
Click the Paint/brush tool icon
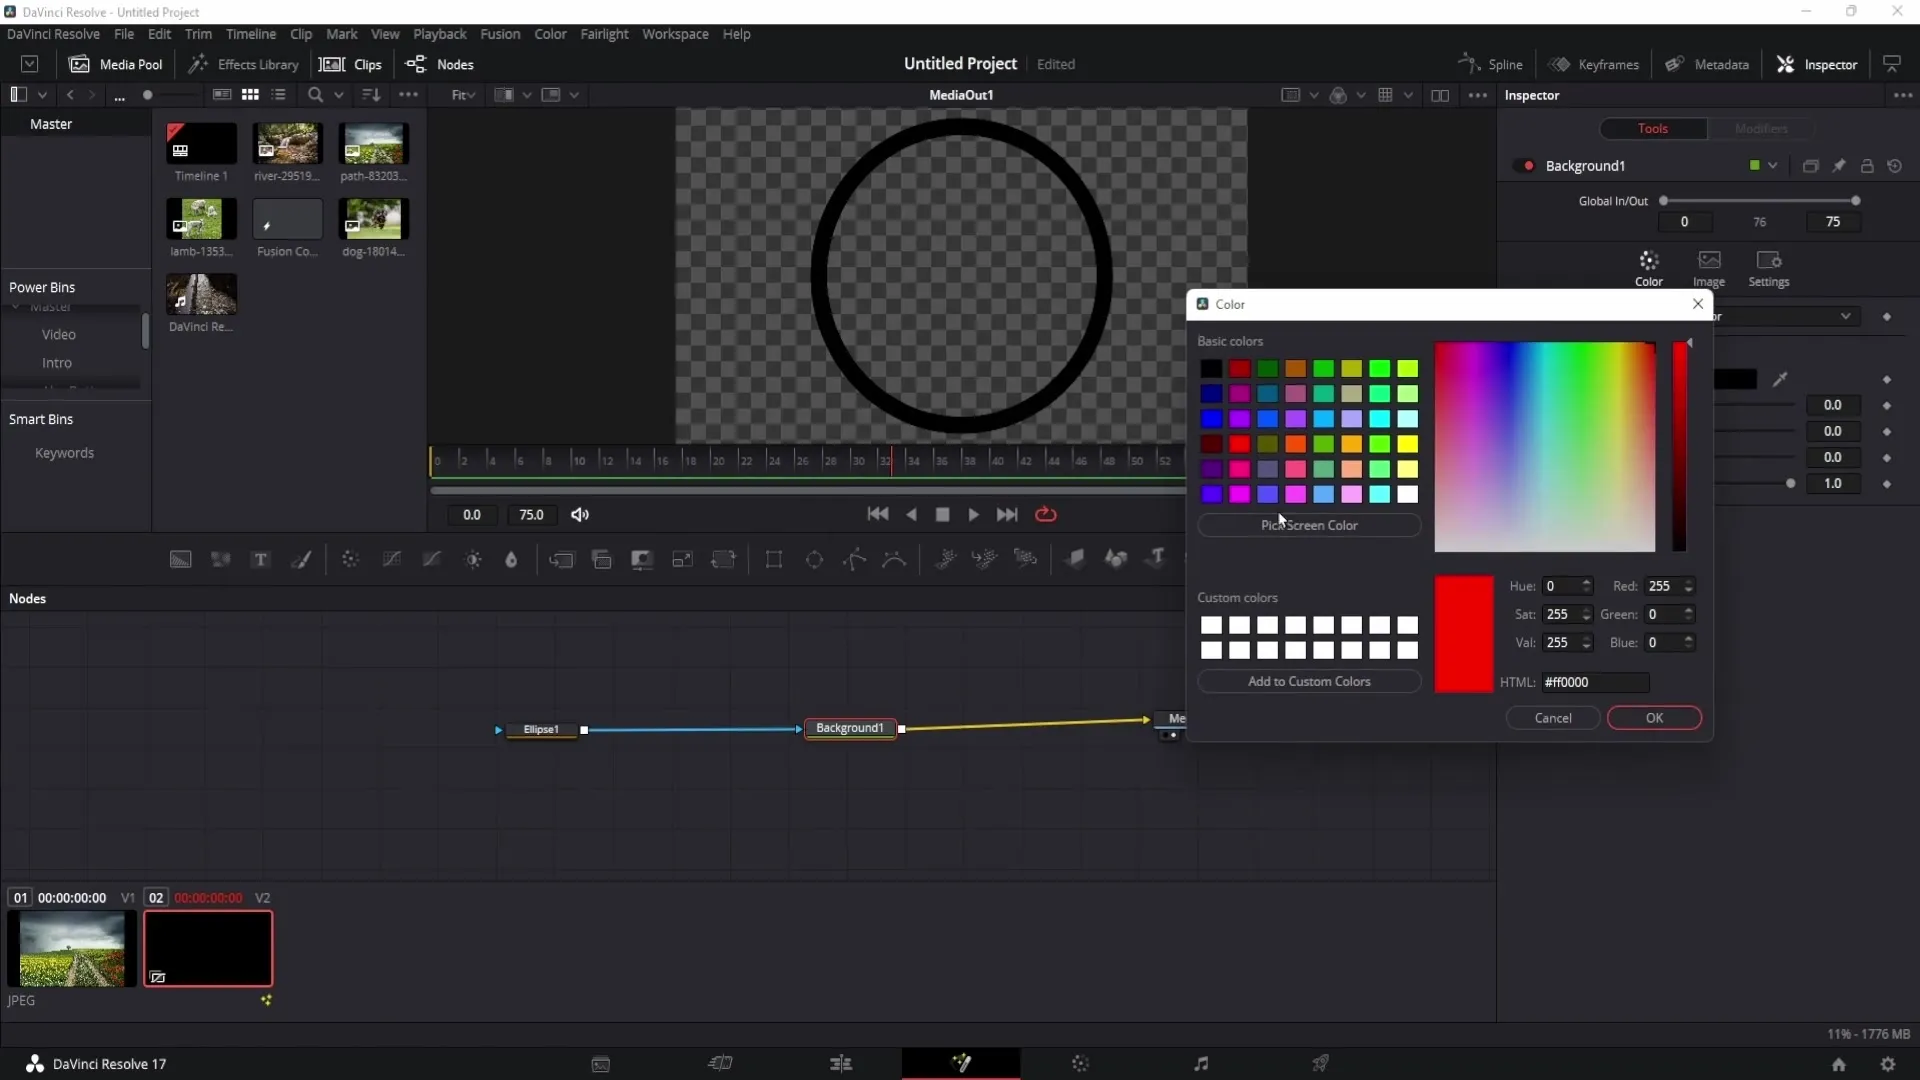(302, 558)
